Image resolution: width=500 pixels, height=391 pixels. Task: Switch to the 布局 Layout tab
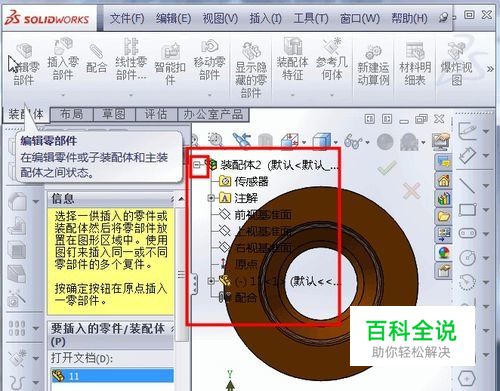(72, 114)
